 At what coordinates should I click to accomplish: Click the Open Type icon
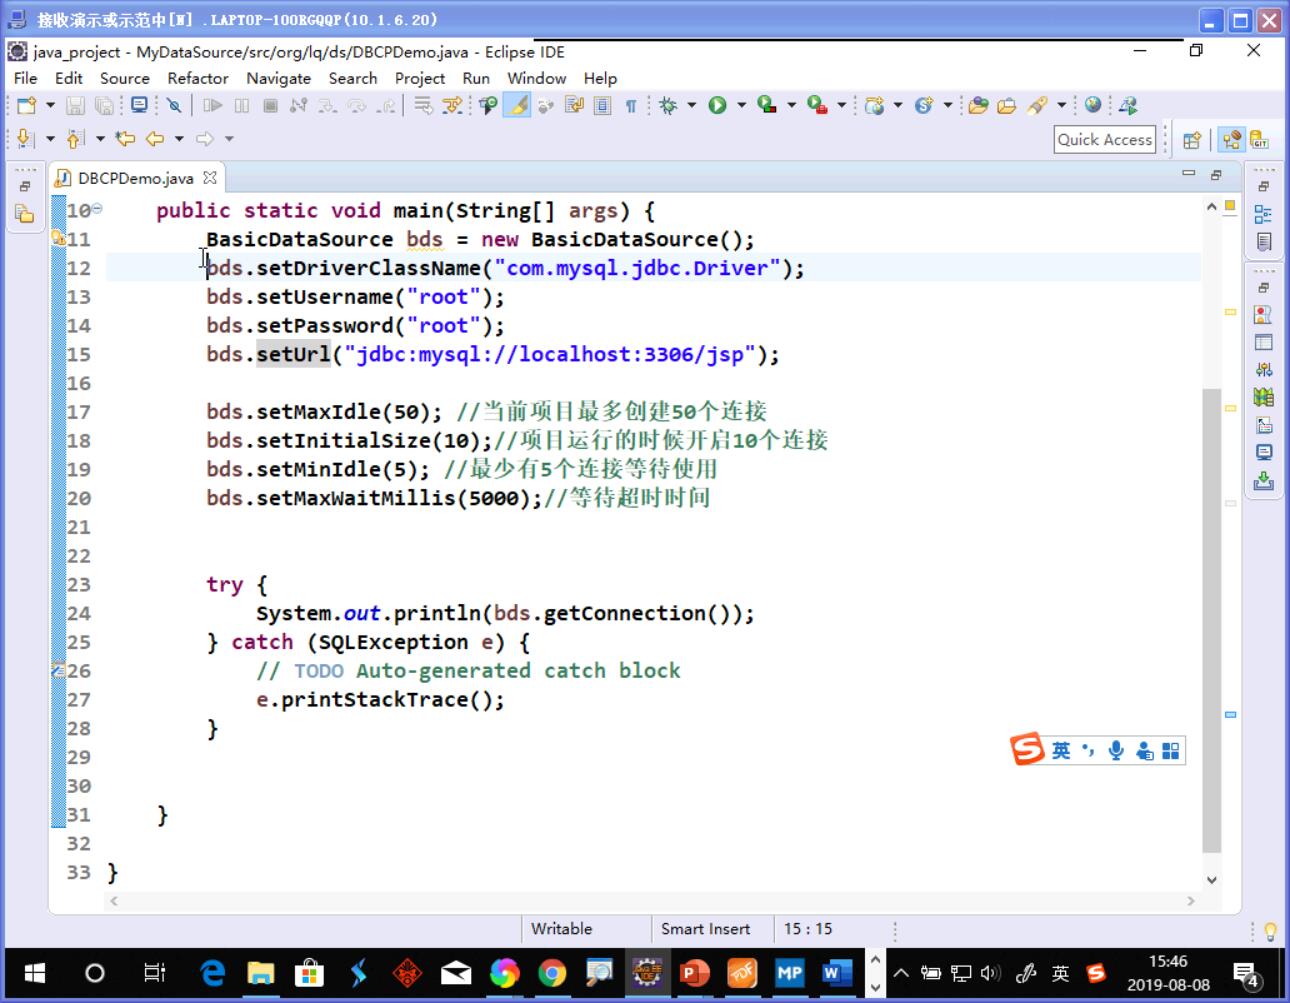click(978, 105)
